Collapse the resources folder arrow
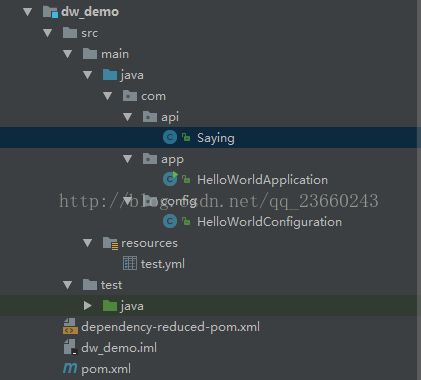 click(x=88, y=243)
